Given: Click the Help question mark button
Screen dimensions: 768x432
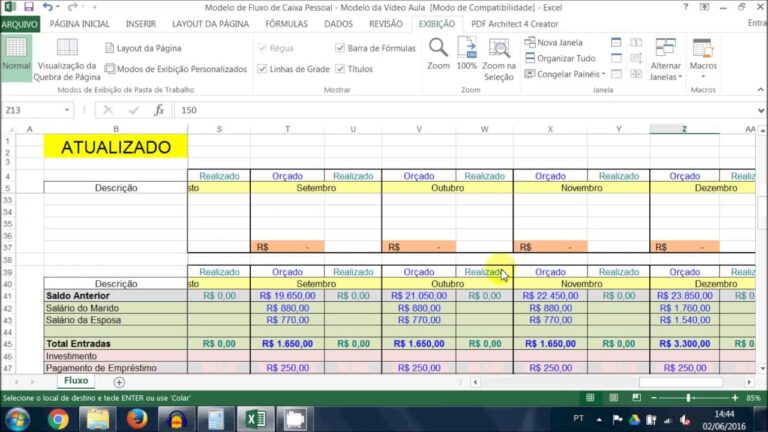Looking at the screenshot, I should pos(686,7).
